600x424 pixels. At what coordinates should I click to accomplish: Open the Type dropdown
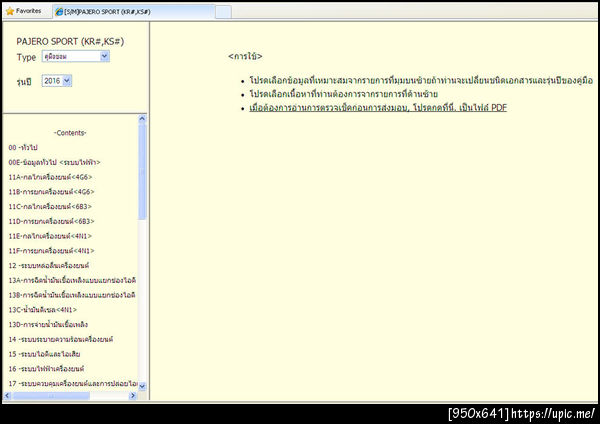(x=76, y=56)
